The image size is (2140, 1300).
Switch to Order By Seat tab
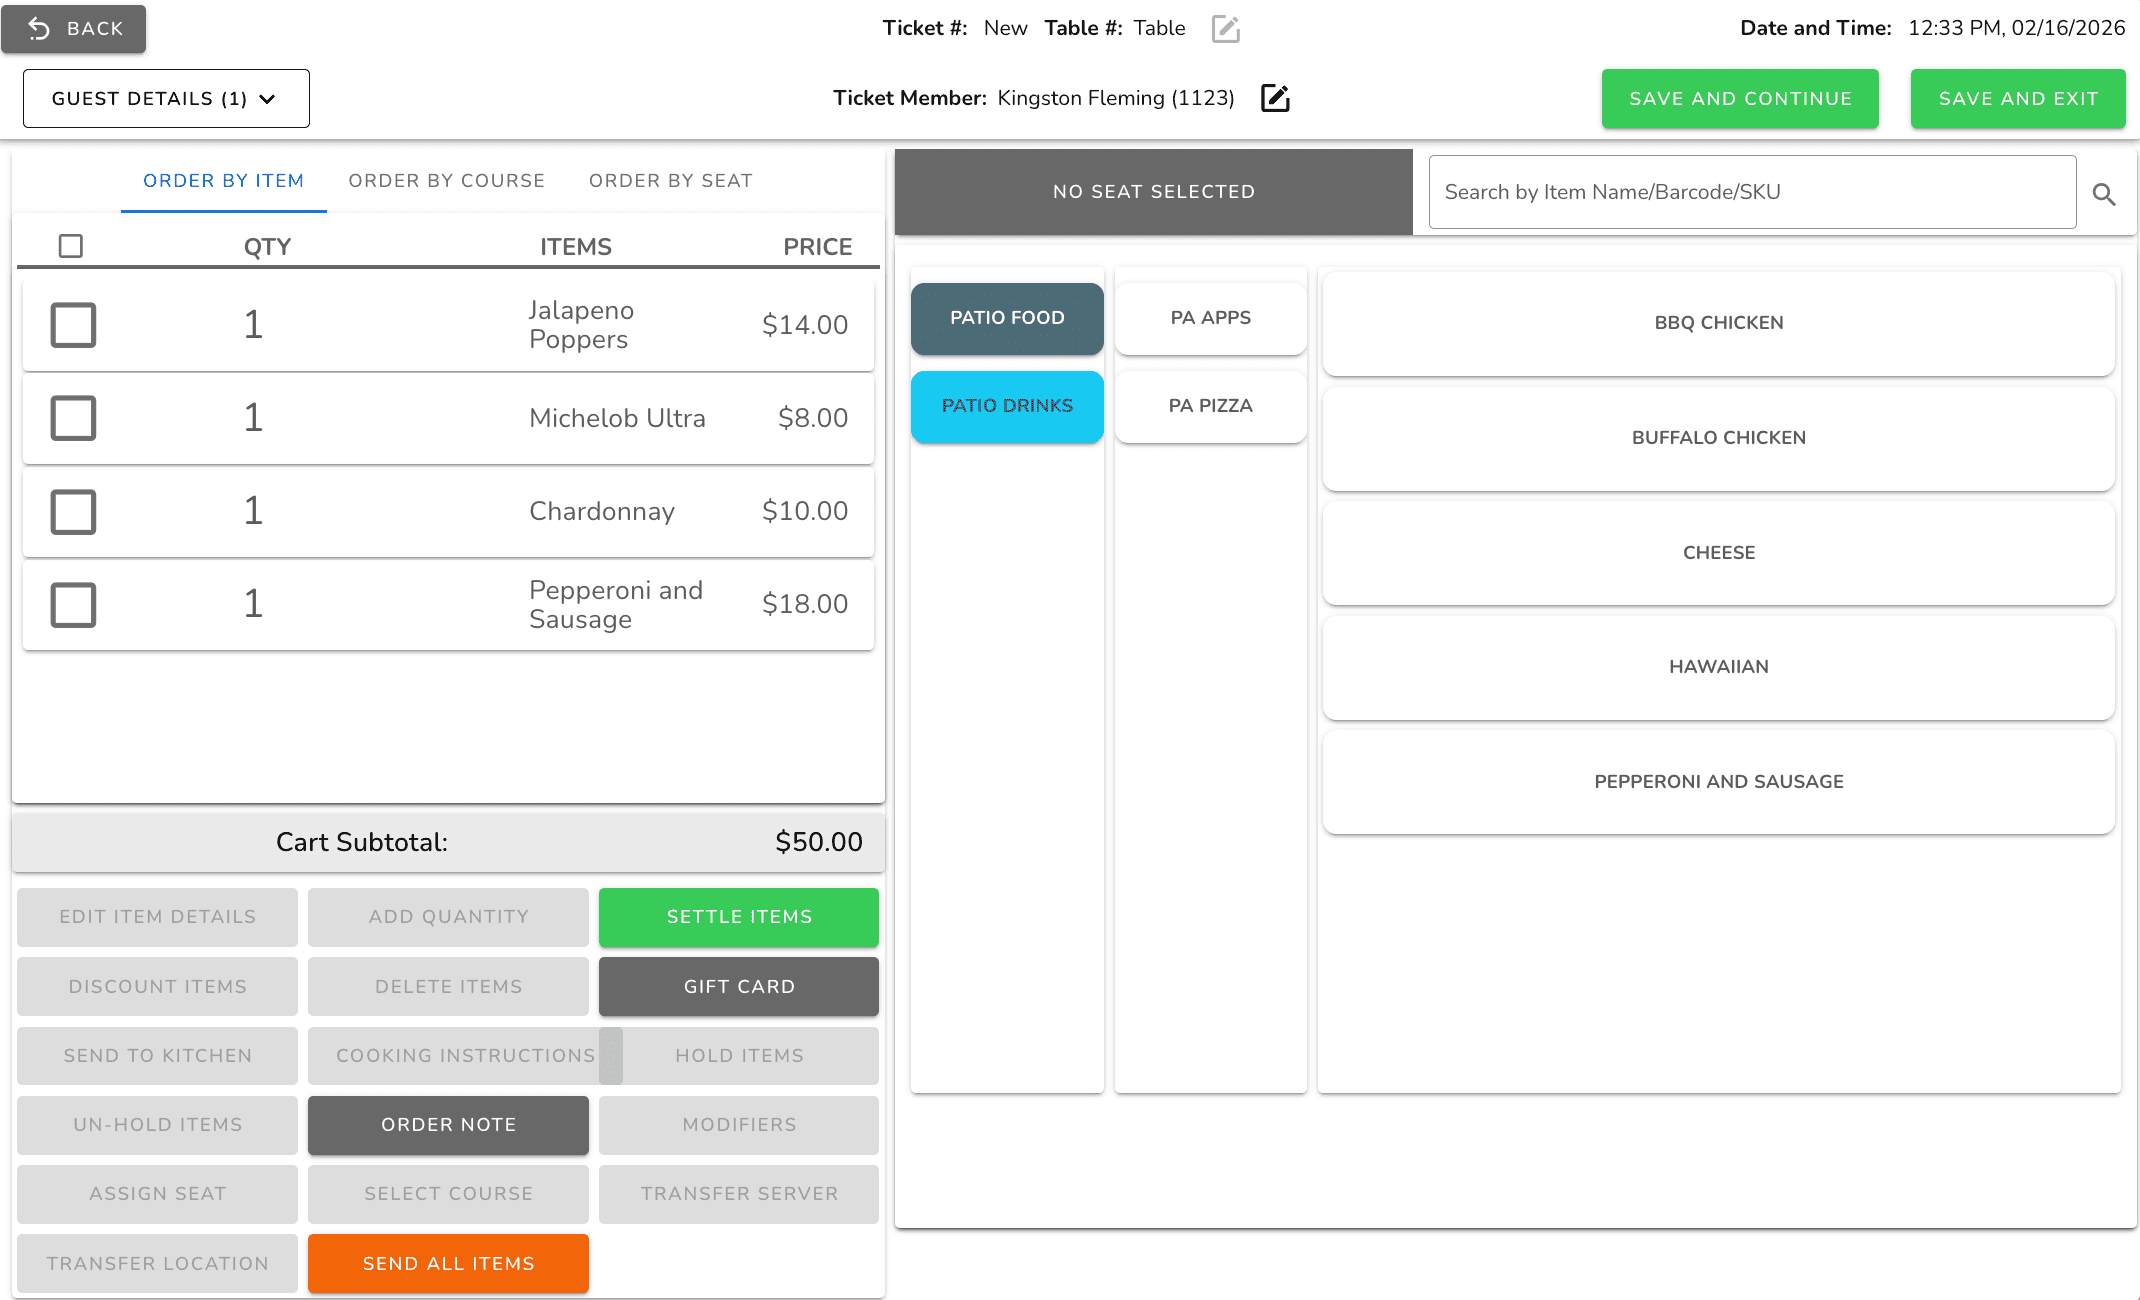[x=670, y=181]
